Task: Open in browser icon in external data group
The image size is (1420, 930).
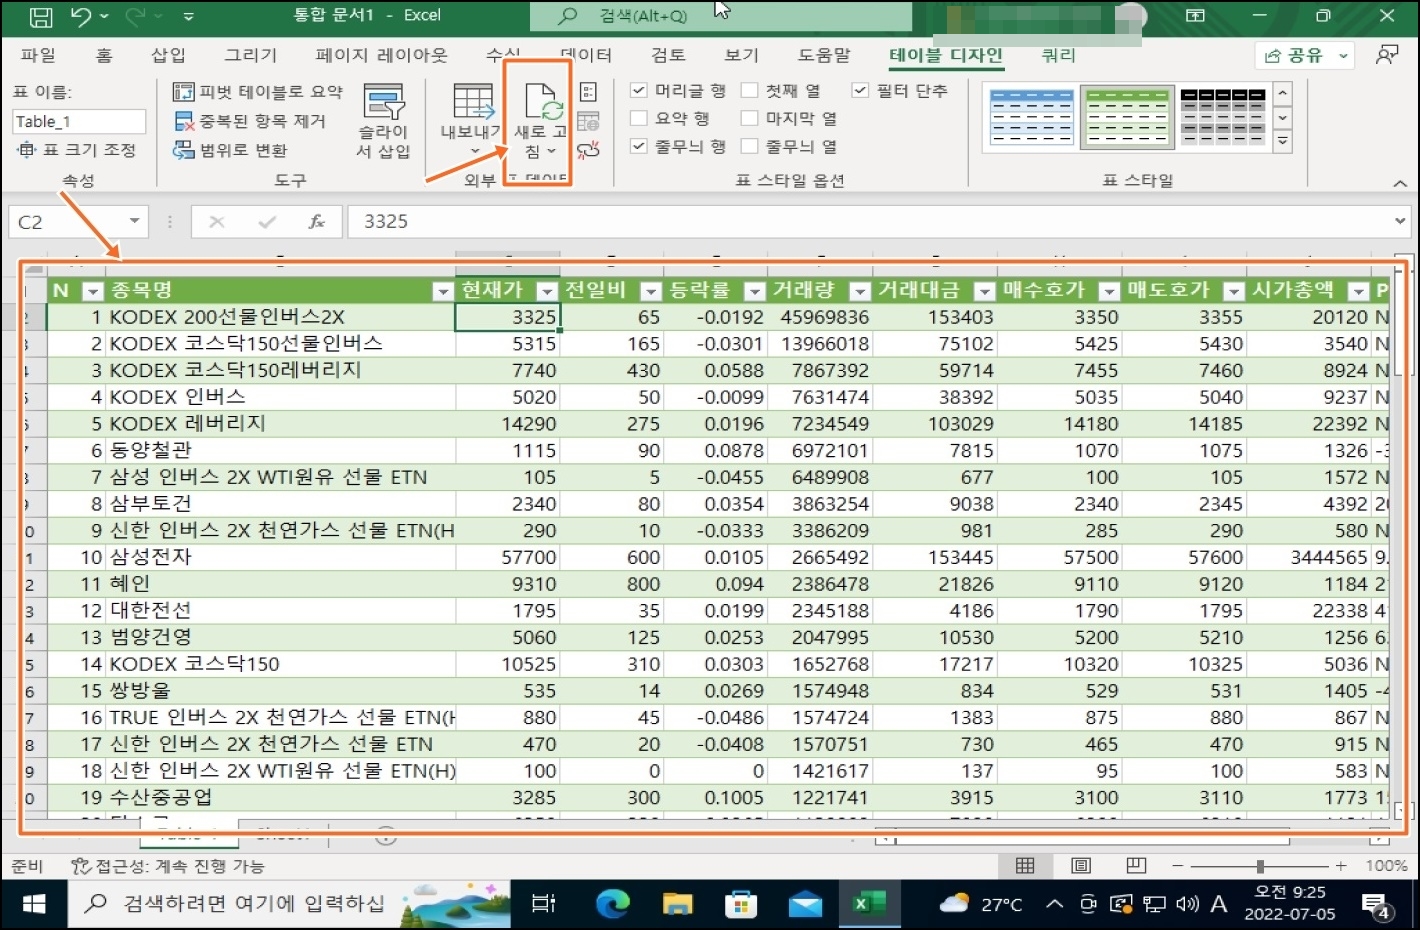Action: [588, 121]
